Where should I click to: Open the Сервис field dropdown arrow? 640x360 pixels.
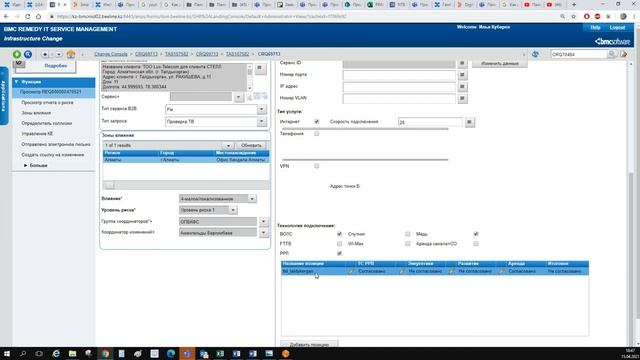[238, 97]
